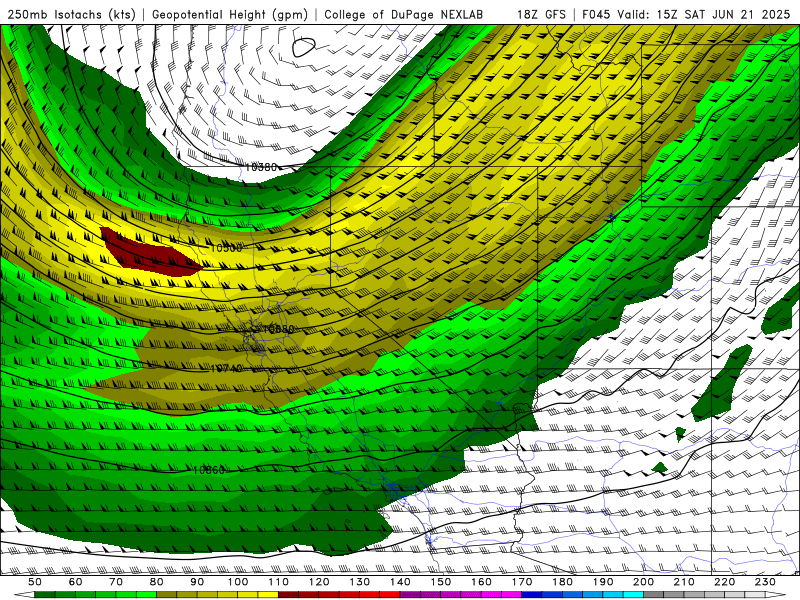Click the 70 tick label on the color scale
This screenshot has height=600, width=800.
[116, 582]
